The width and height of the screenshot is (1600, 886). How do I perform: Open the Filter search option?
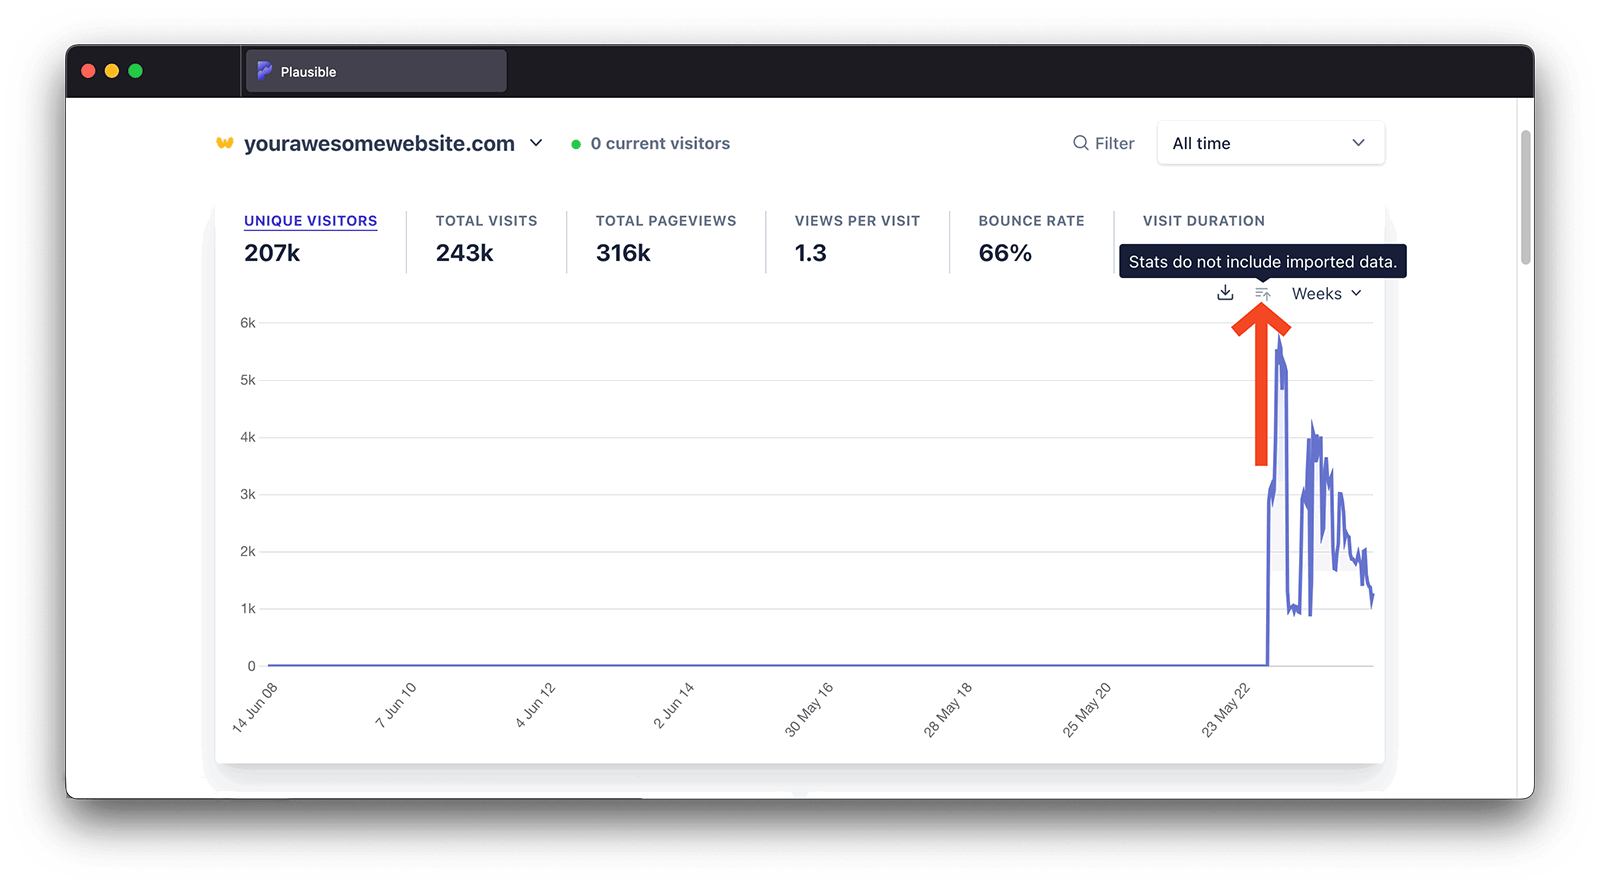[1104, 143]
